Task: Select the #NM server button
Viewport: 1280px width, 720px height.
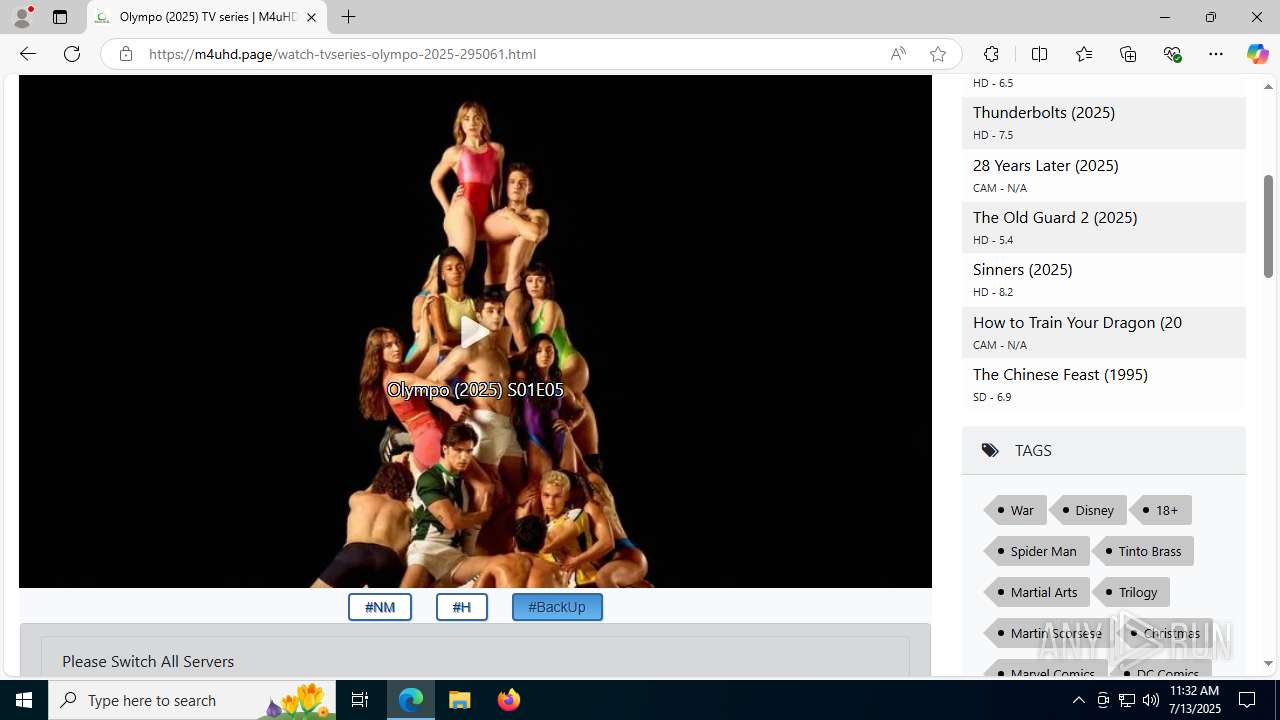Action: (x=380, y=607)
